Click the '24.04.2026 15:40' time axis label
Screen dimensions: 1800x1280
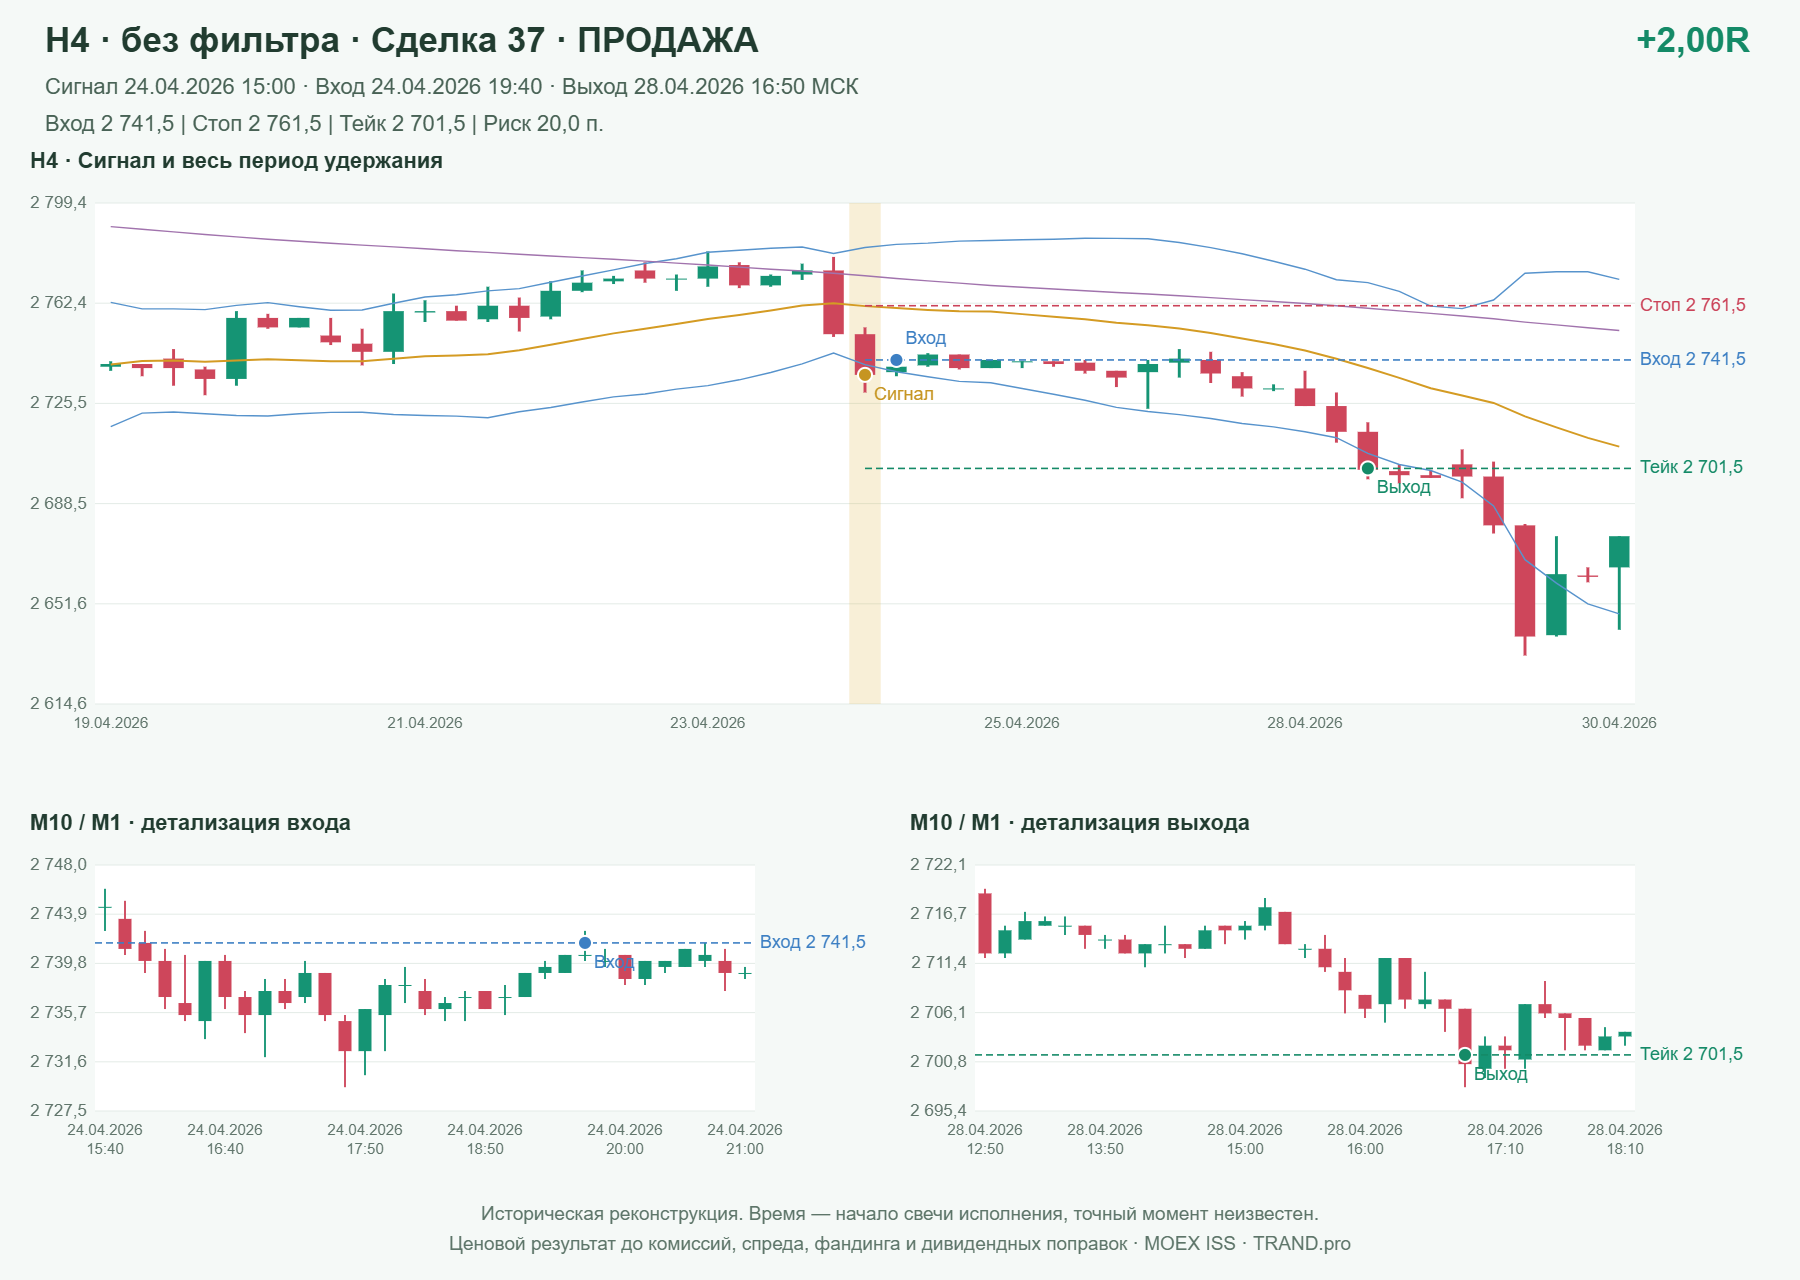[x=105, y=1139]
